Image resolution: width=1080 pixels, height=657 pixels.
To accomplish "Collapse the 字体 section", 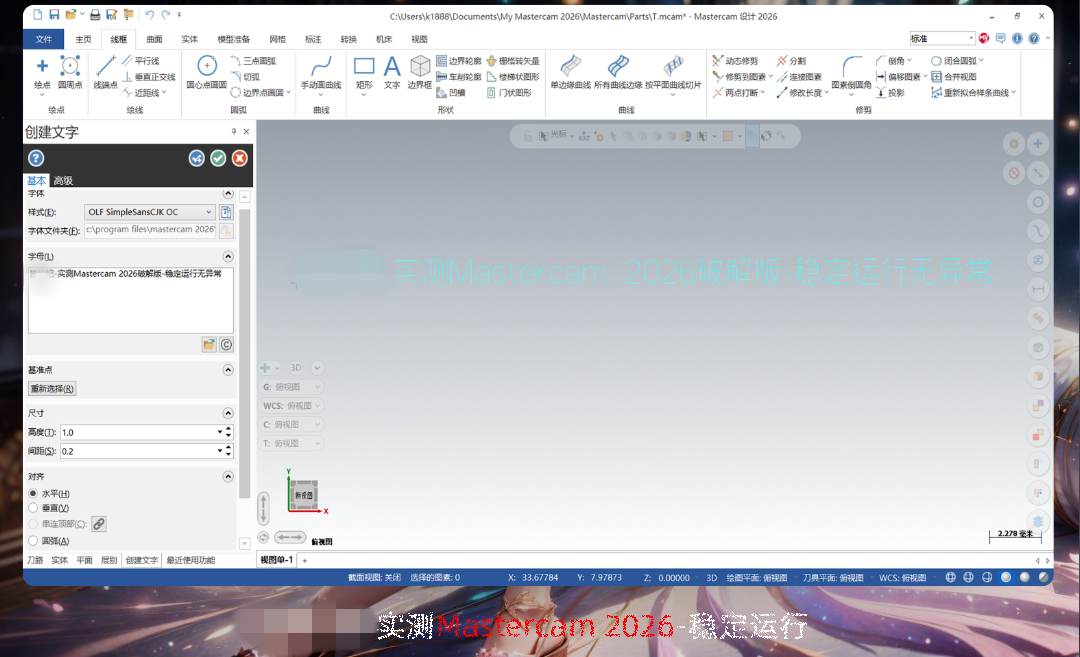I will [228, 194].
